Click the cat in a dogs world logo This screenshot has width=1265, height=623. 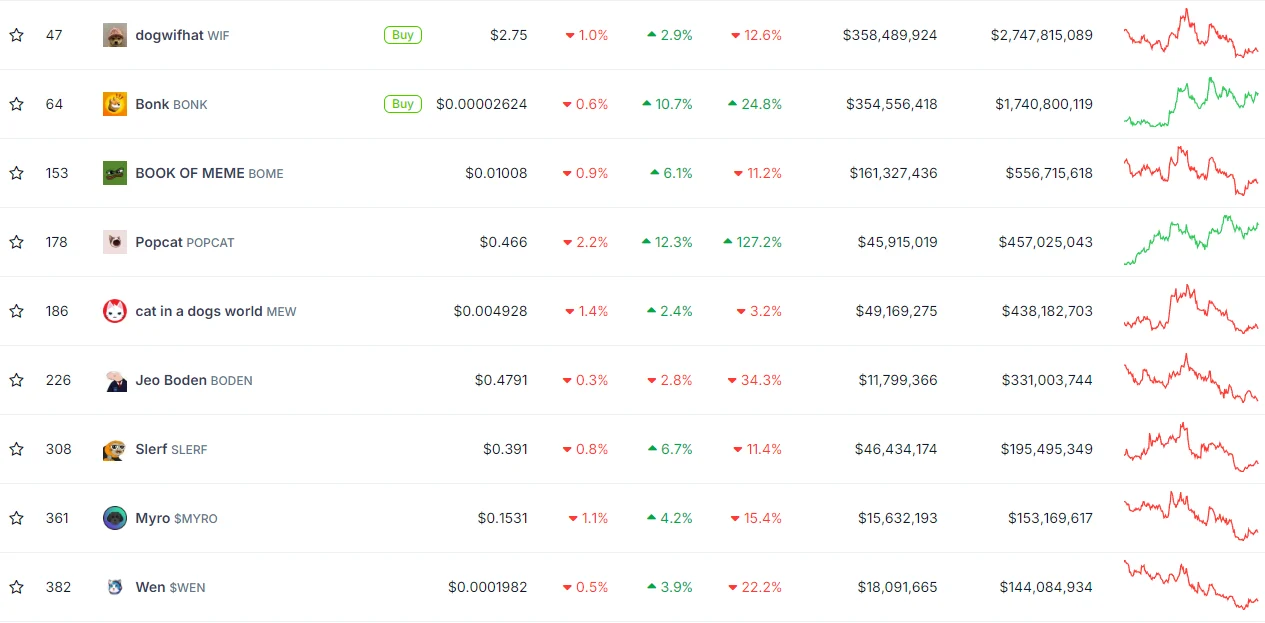[115, 311]
